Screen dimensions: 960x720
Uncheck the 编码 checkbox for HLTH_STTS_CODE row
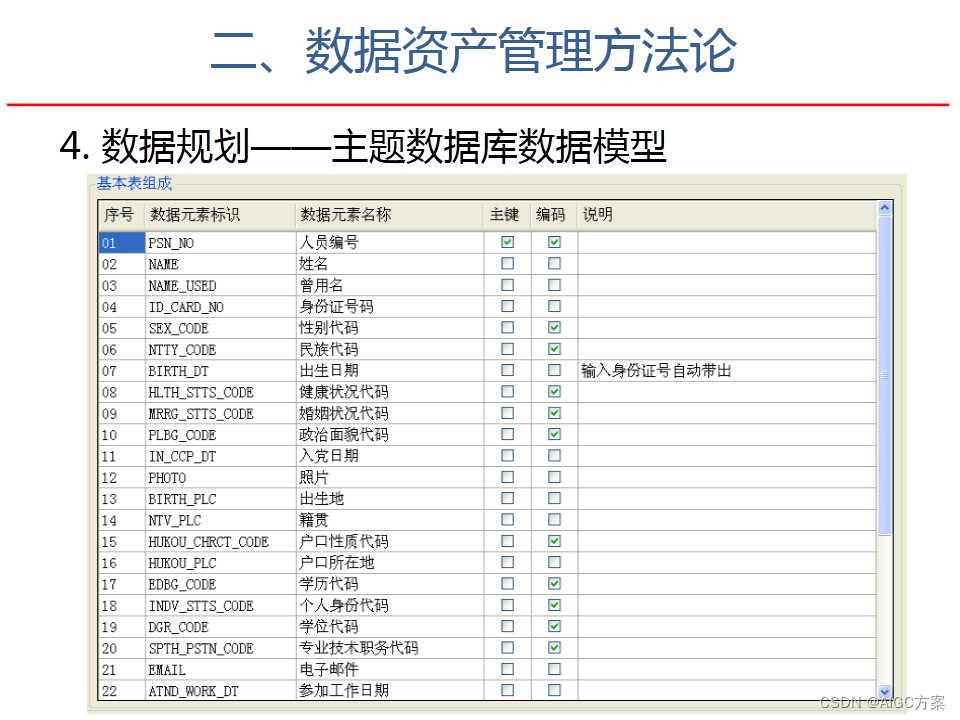554,391
